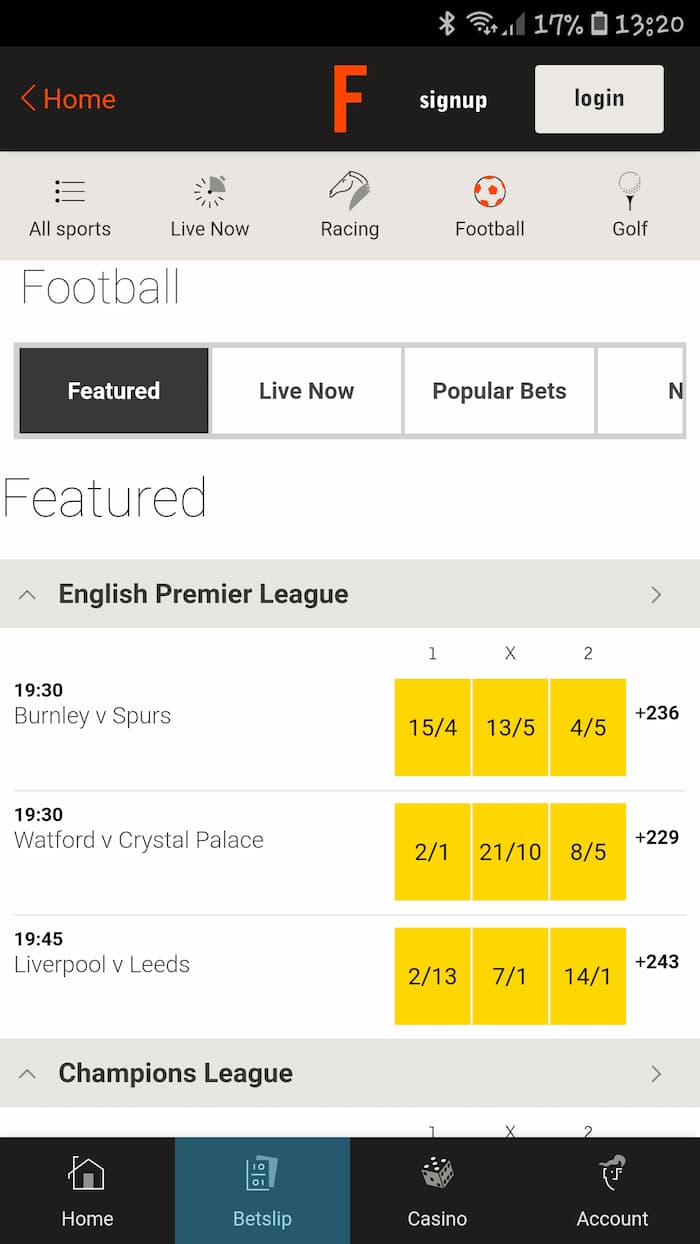Viewport: 700px width, 1244px height.
Task: Switch to the Live Now tab
Action: click(x=306, y=391)
